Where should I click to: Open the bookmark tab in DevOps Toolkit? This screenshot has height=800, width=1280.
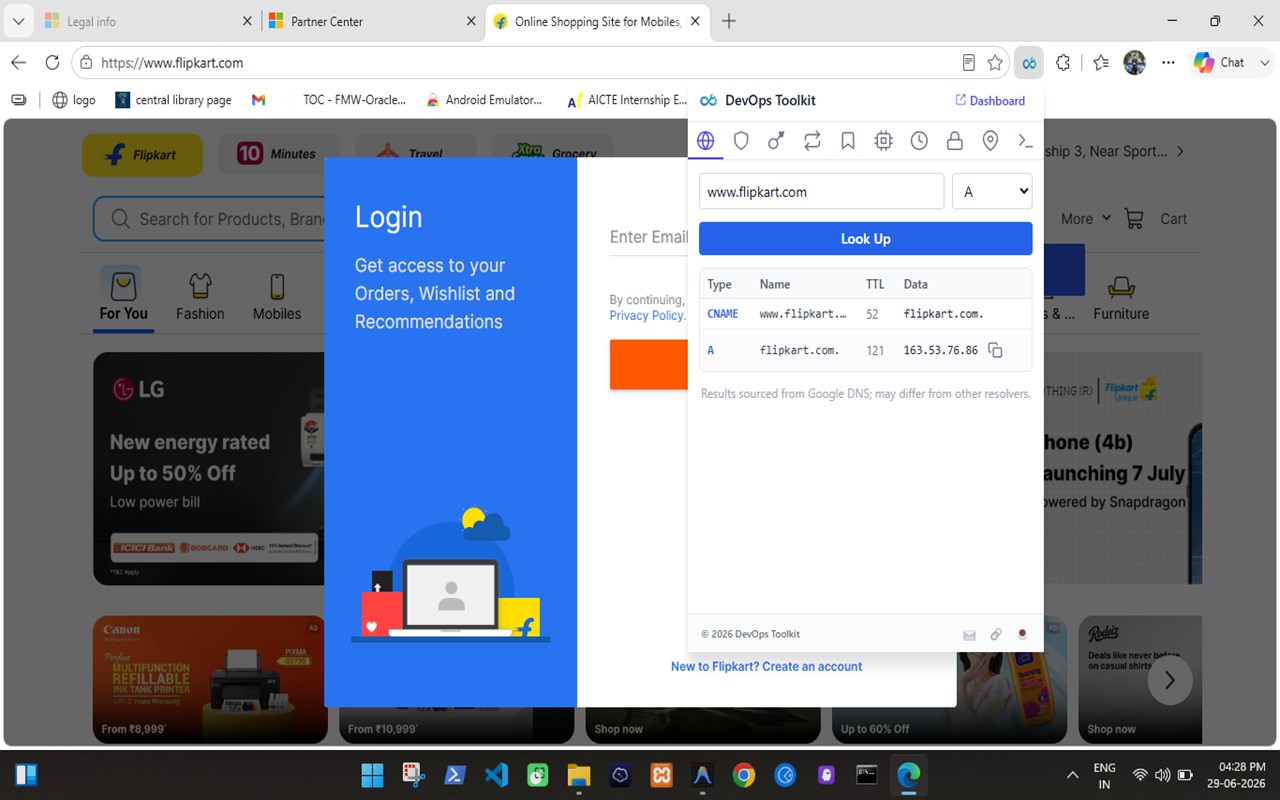(848, 141)
